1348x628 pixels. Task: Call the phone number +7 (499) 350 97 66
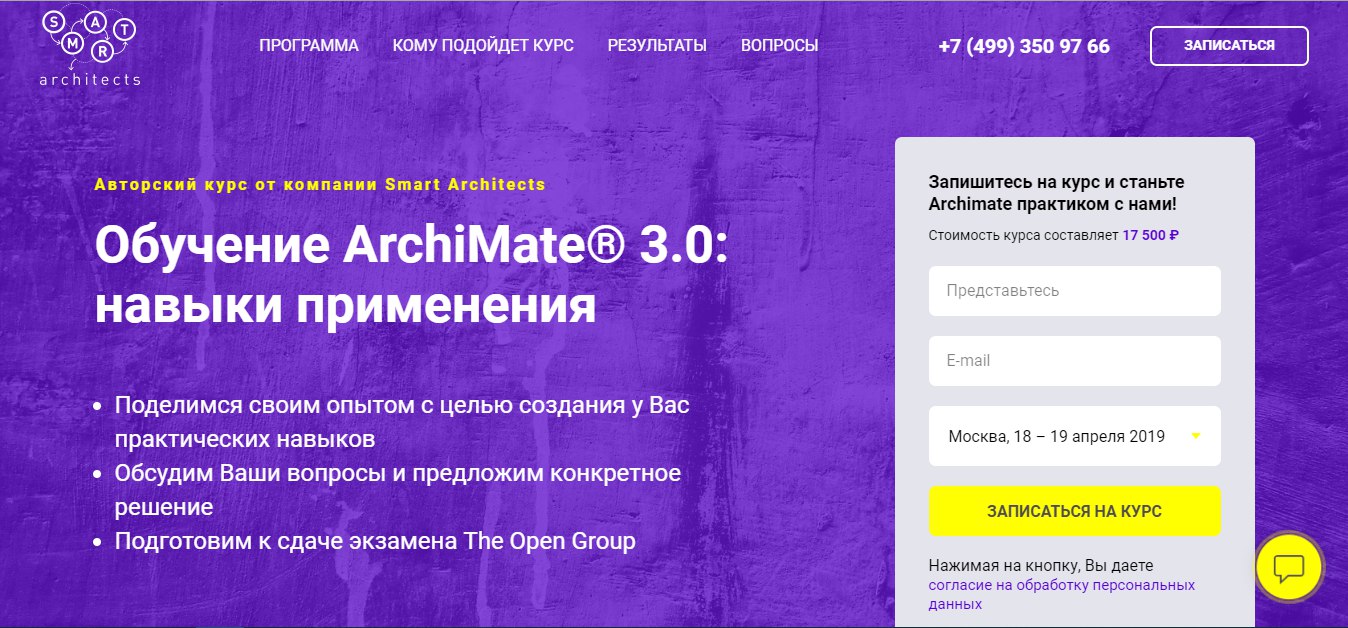pyautogui.click(x=1024, y=46)
